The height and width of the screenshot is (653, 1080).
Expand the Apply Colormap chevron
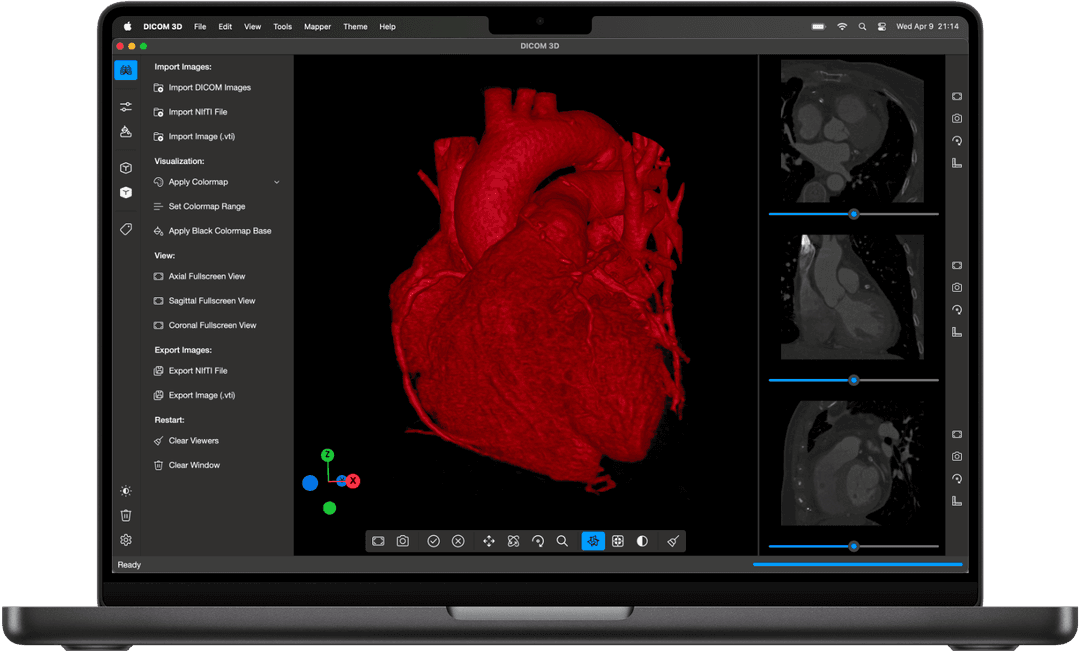[x=277, y=183]
